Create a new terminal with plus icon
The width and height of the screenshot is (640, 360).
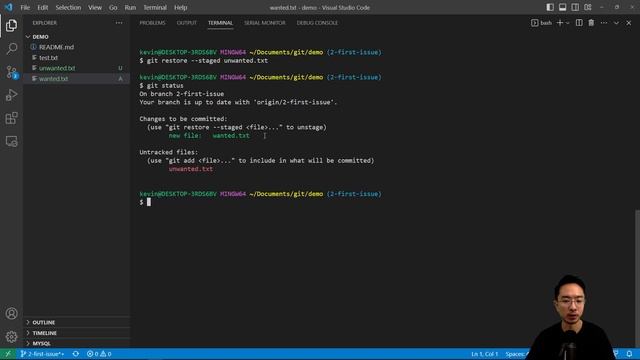pos(560,23)
